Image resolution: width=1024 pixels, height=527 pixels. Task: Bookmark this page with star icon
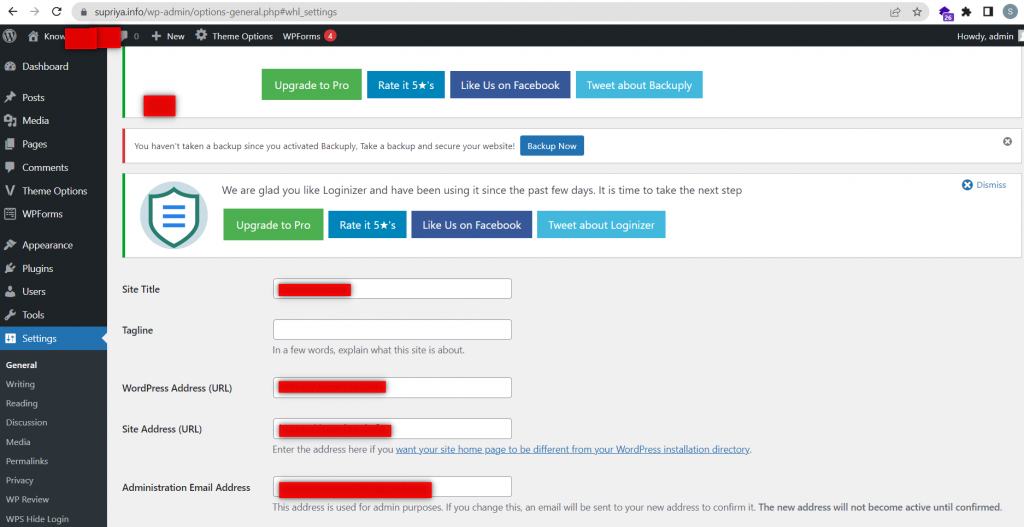[917, 12]
